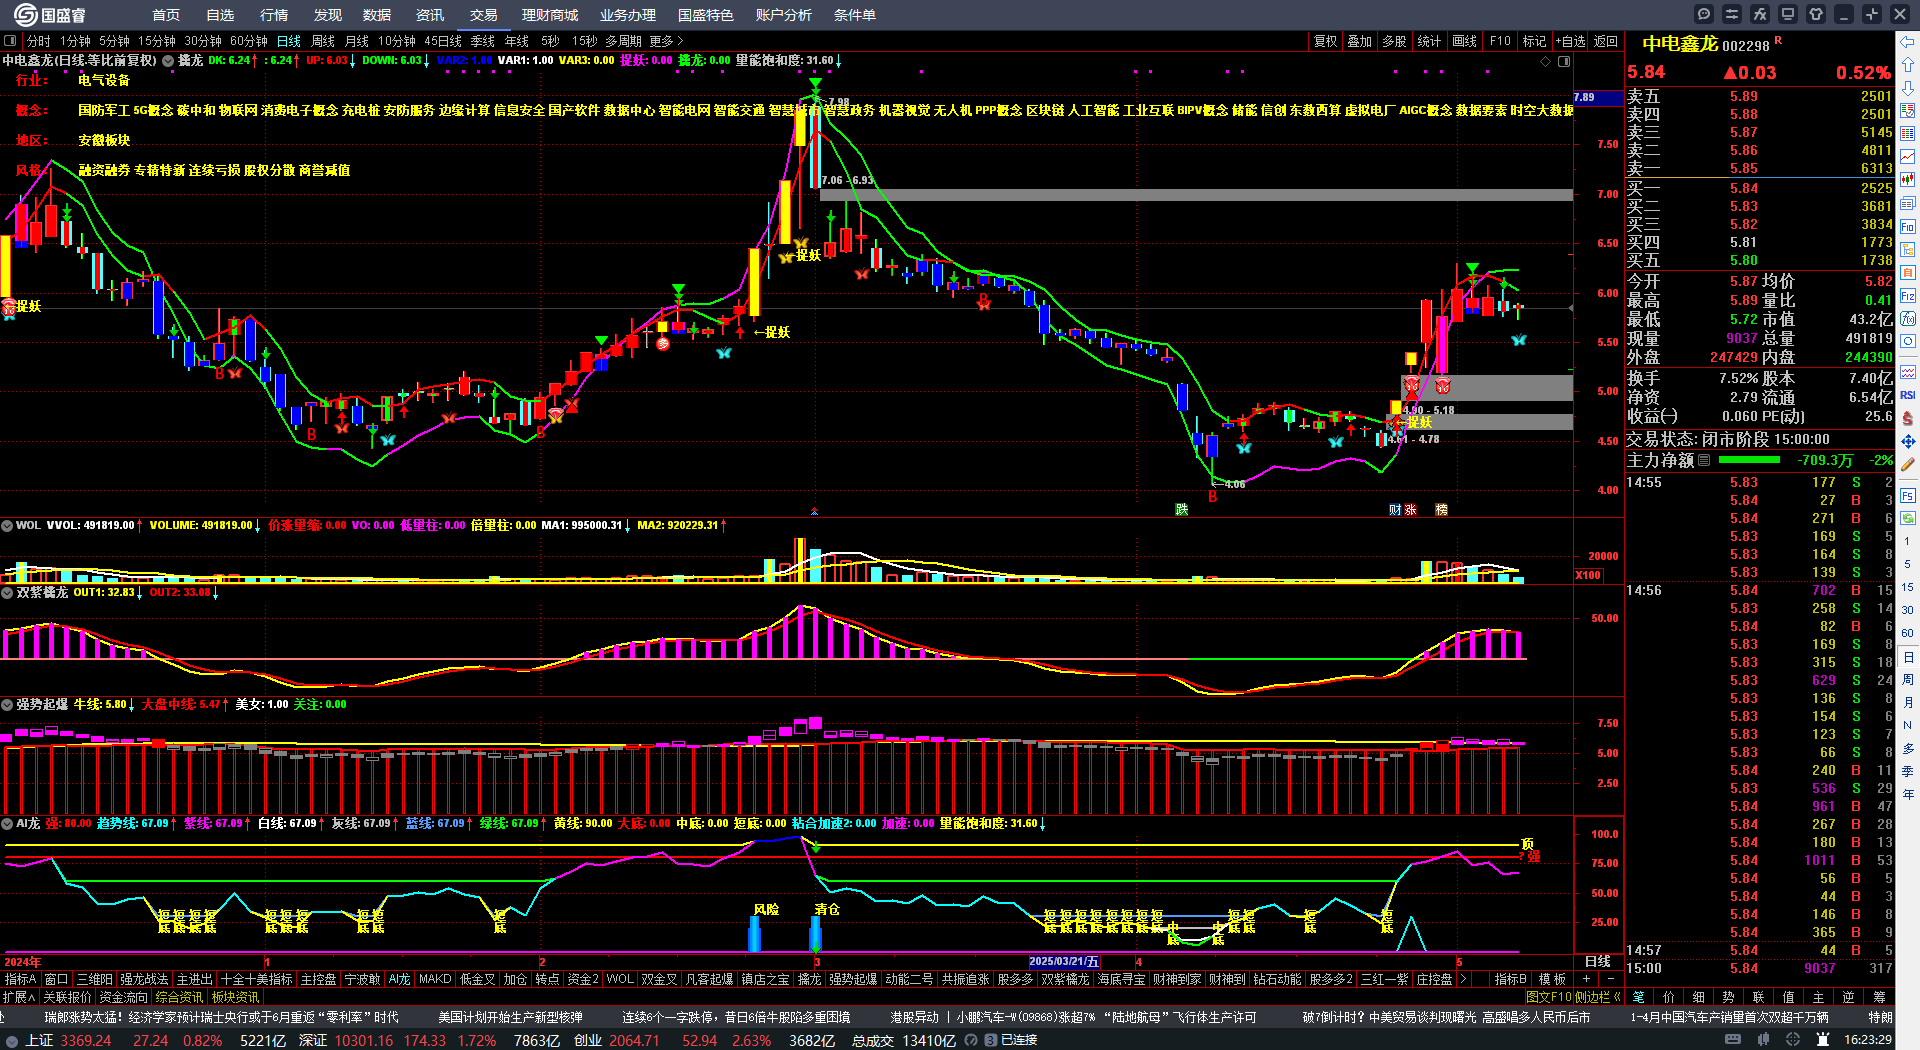Click gray price zone bar at 7.06-6.93
The width and height of the screenshot is (1920, 1050).
(x=1196, y=195)
